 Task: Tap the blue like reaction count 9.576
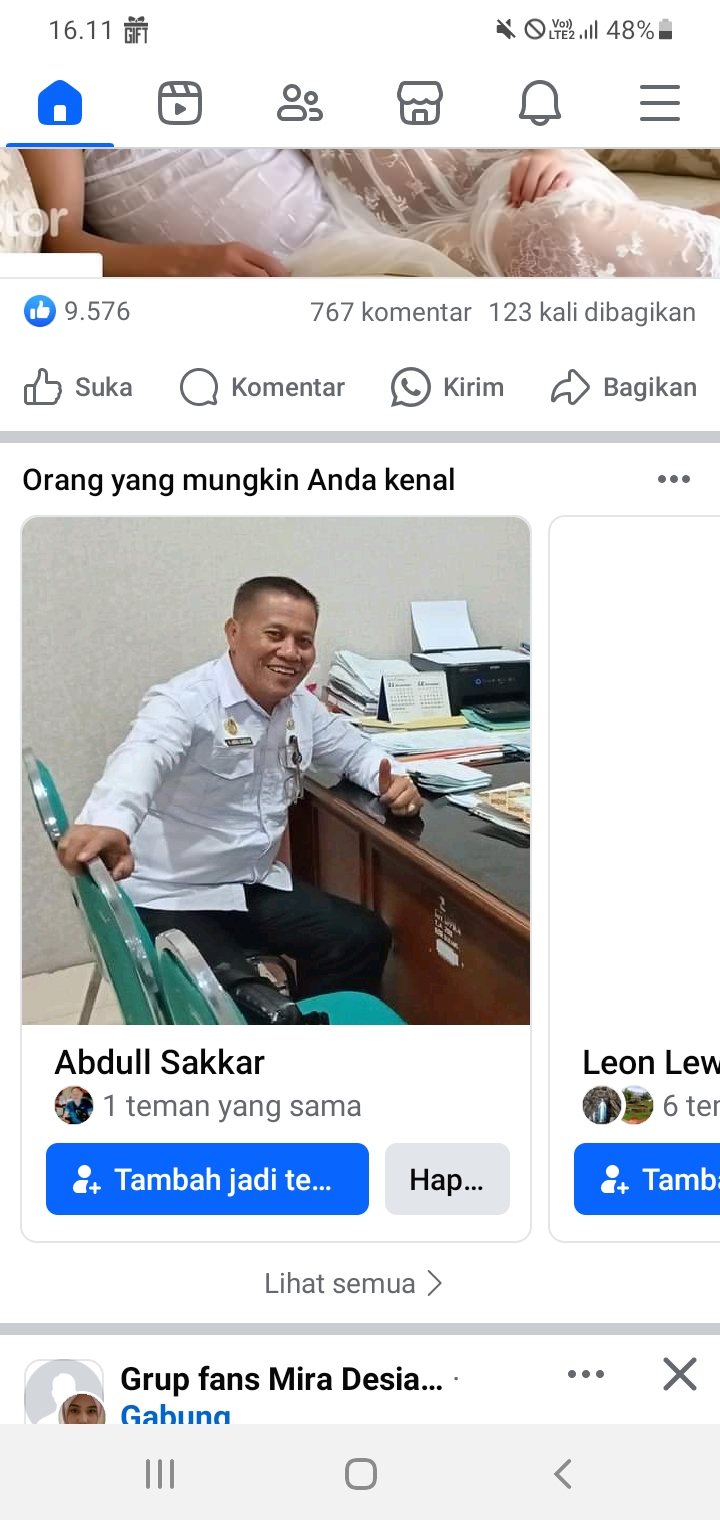(x=78, y=311)
